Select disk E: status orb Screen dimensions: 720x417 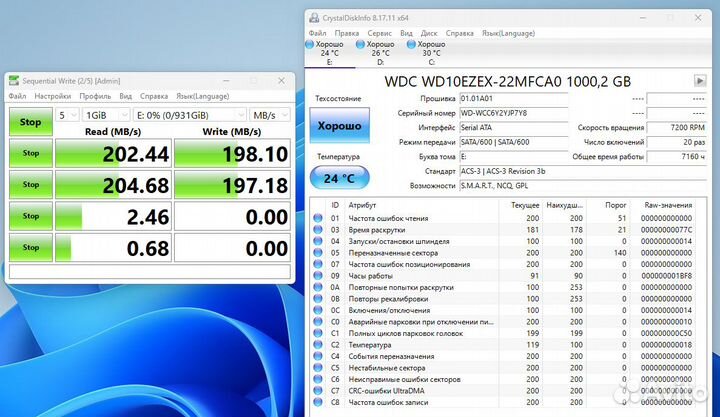(309, 45)
